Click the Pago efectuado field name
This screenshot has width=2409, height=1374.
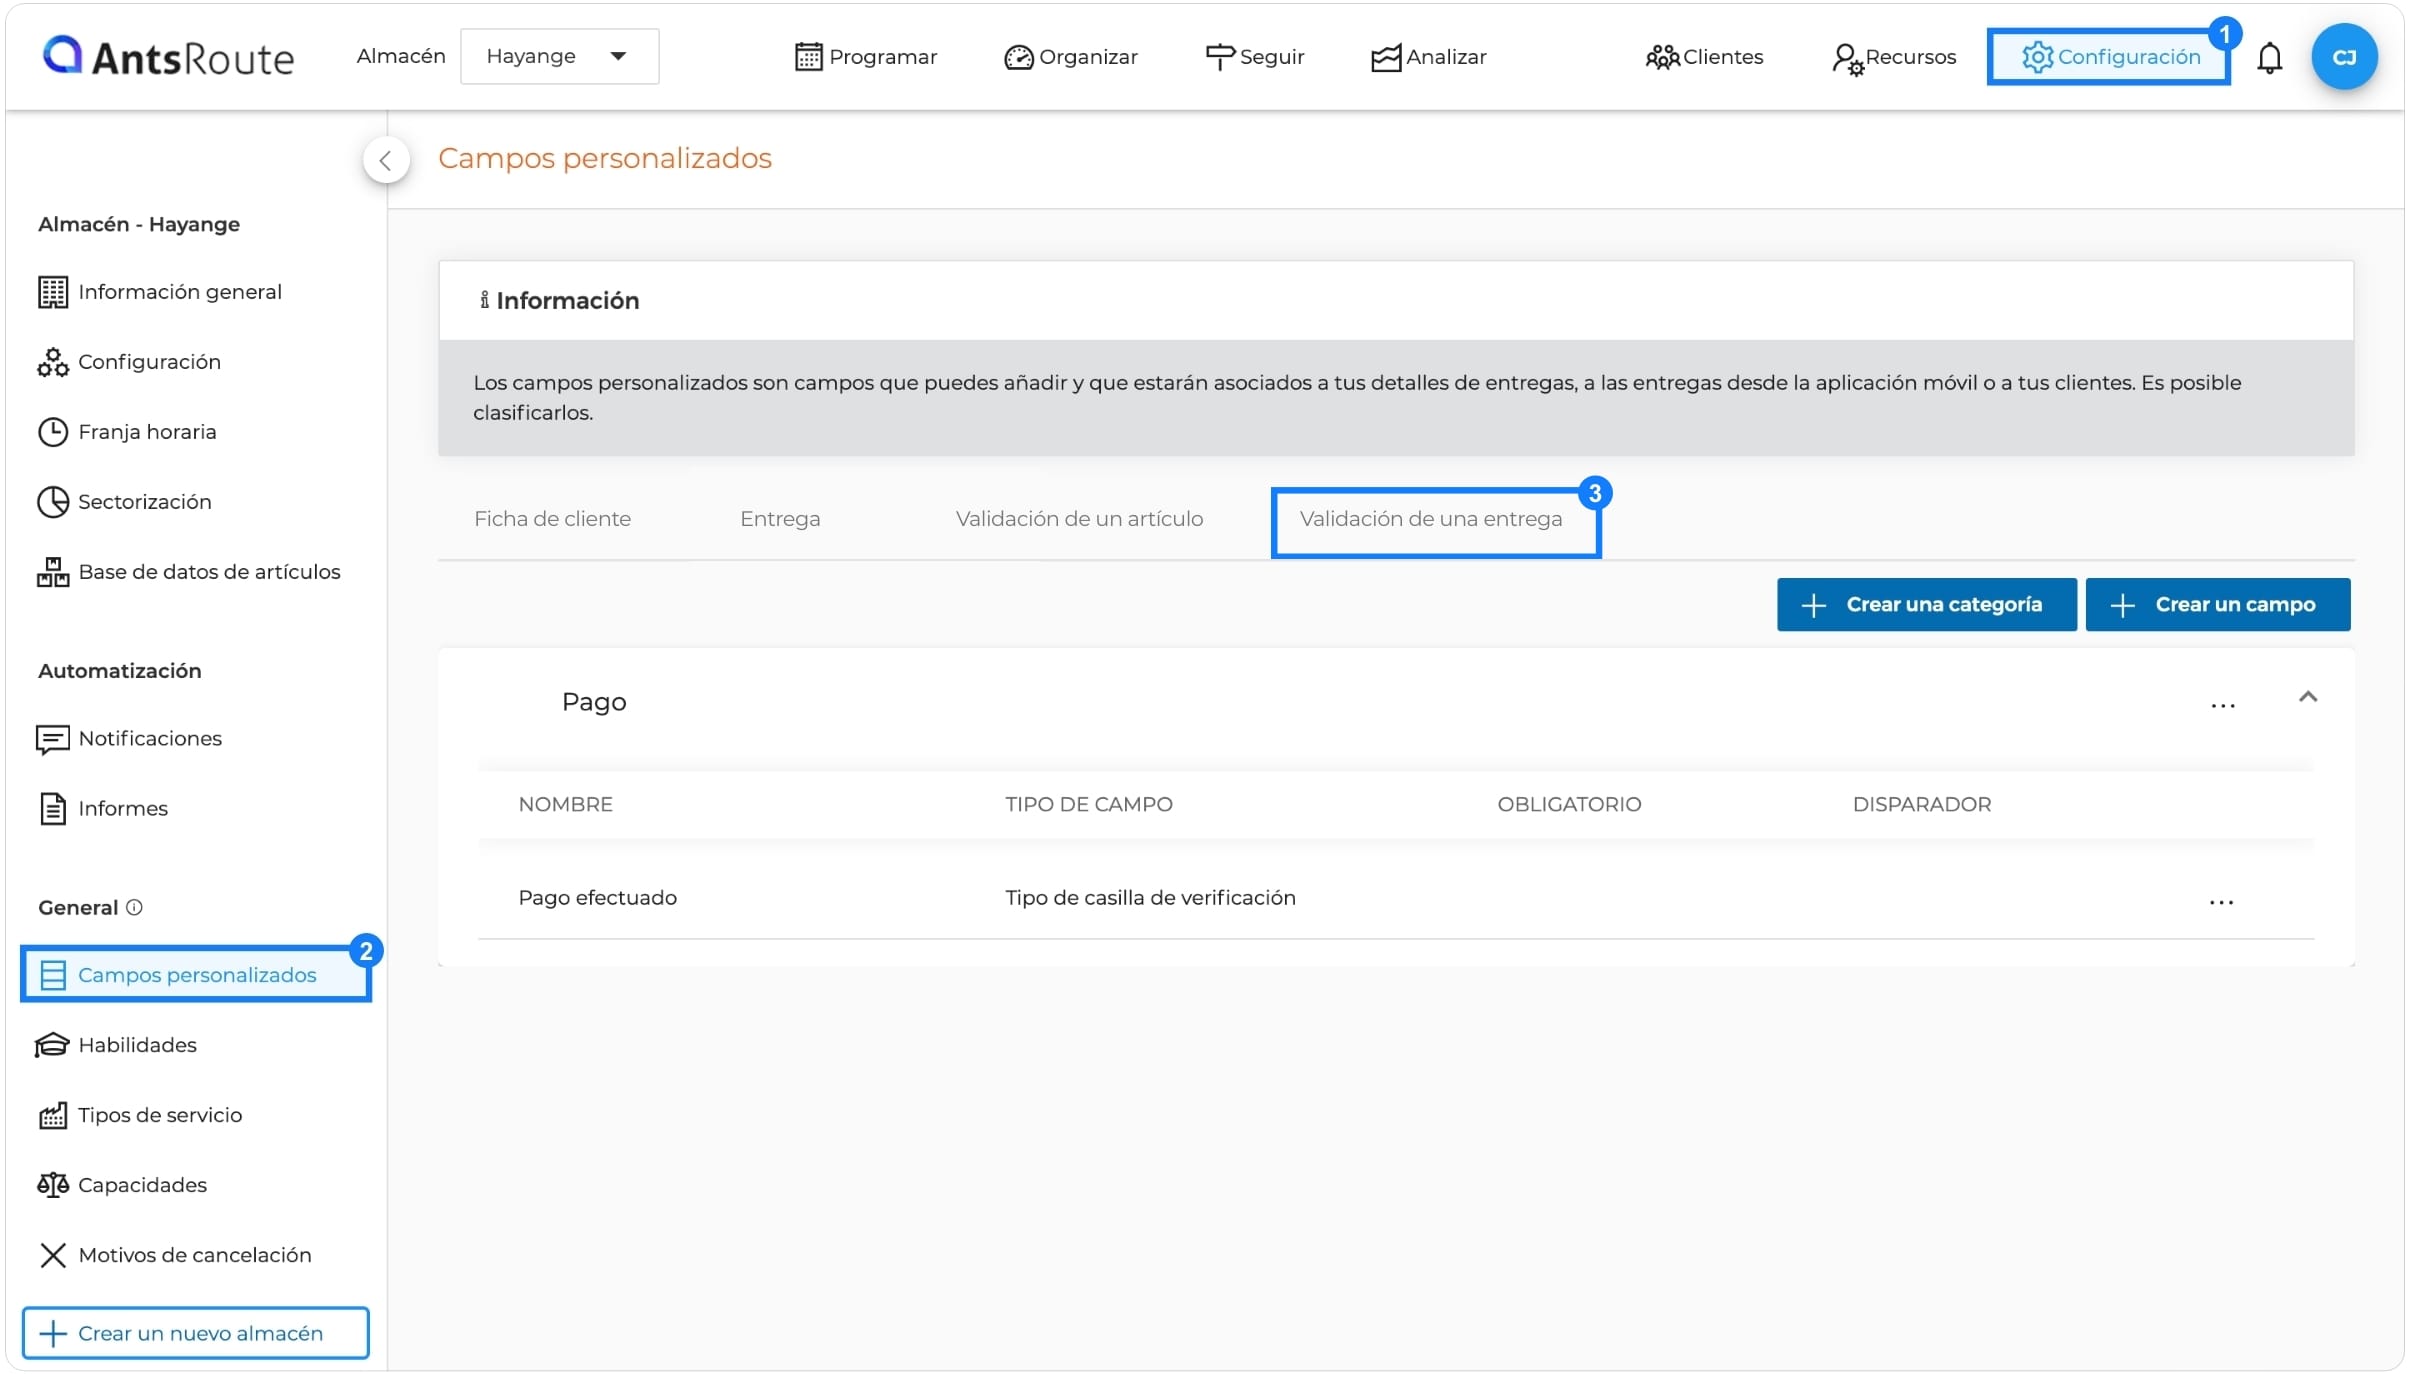pyautogui.click(x=597, y=898)
